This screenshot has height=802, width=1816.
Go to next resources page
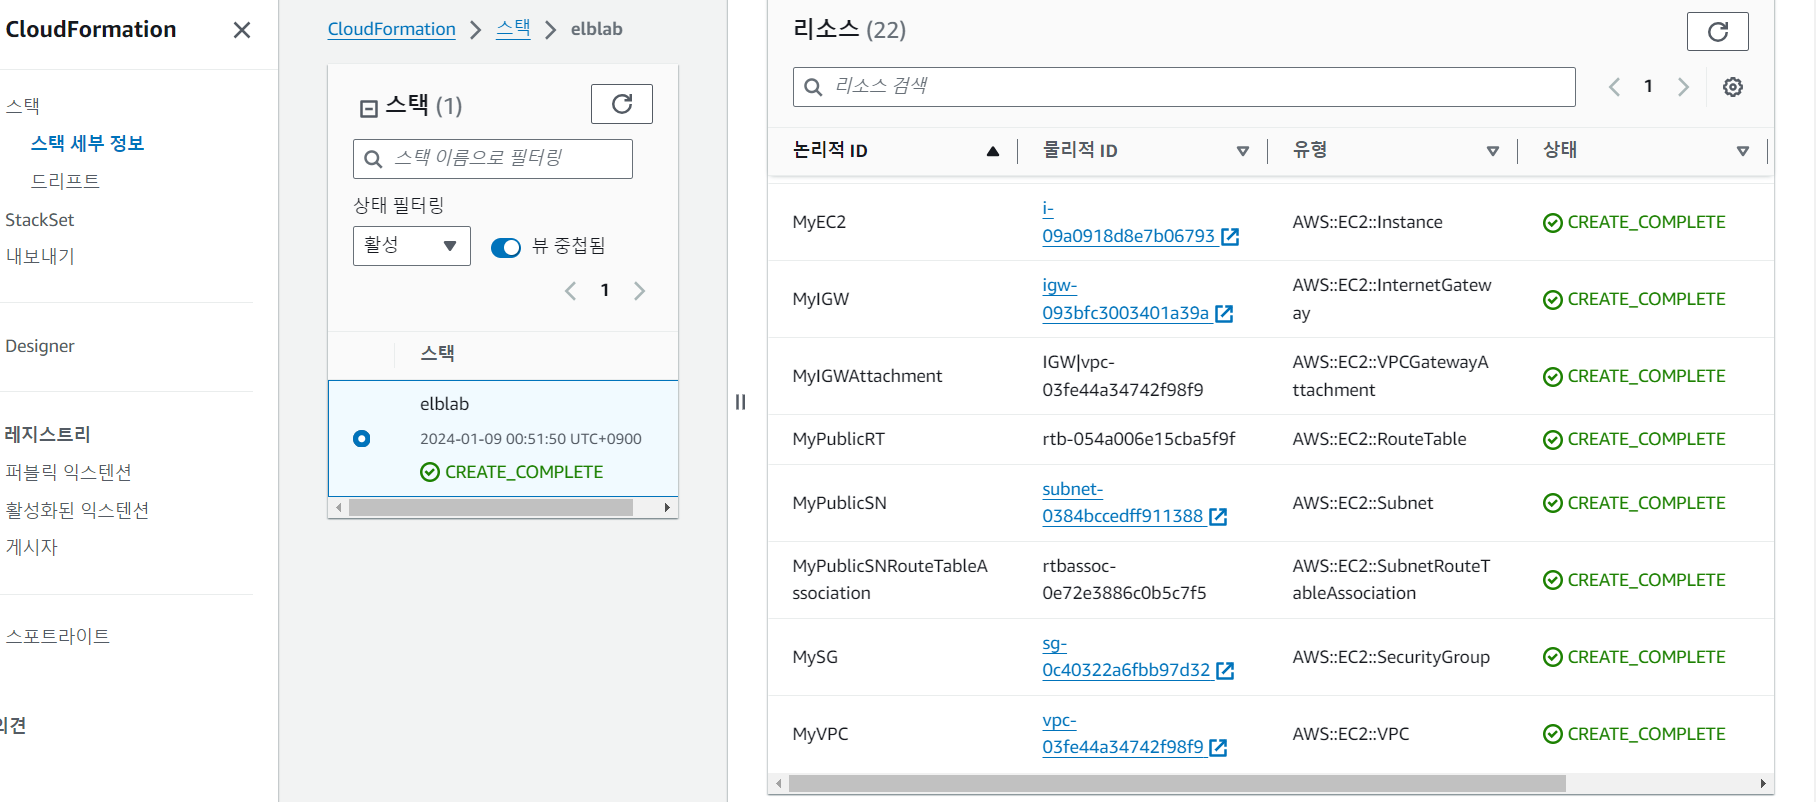(x=1684, y=87)
